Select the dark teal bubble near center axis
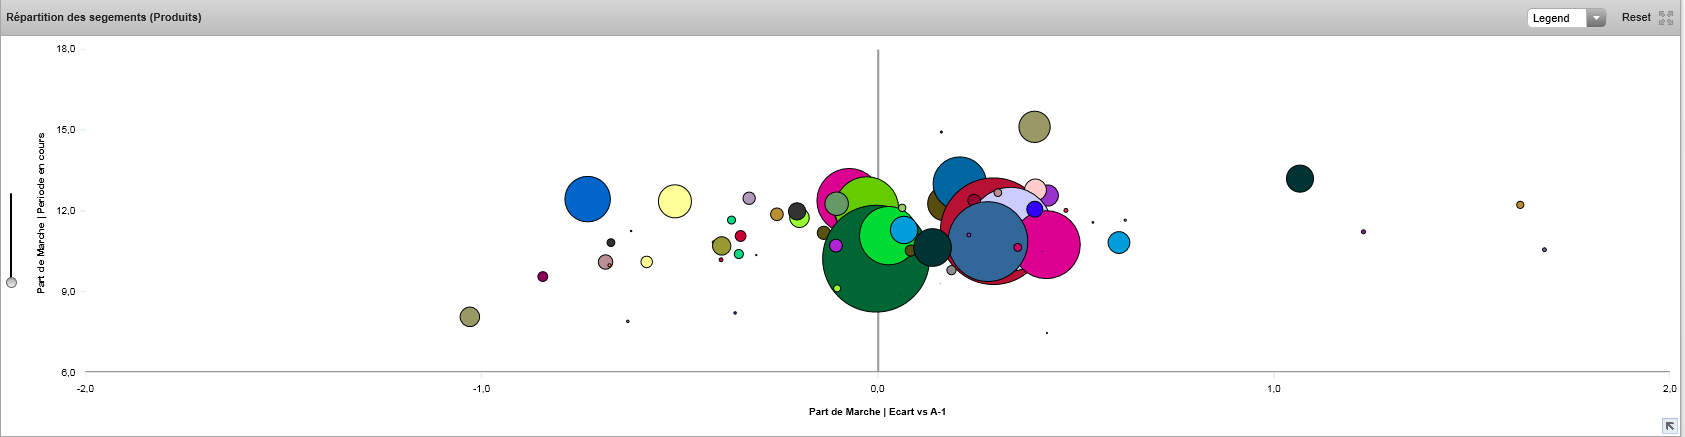The height and width of the screenshot is (437, 1685). [932, 247]
